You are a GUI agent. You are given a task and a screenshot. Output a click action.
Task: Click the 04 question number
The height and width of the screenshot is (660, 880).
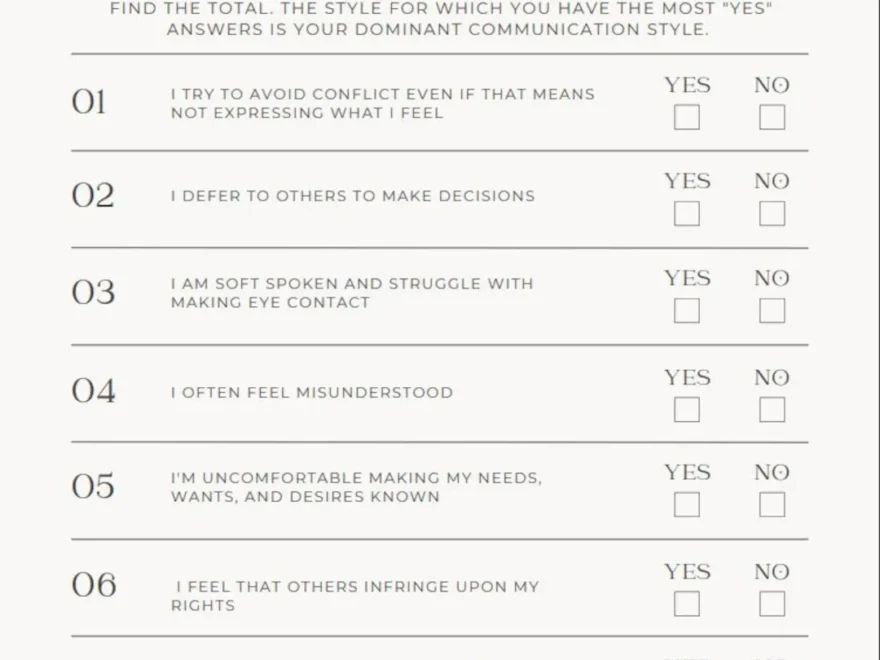[93, 391]
